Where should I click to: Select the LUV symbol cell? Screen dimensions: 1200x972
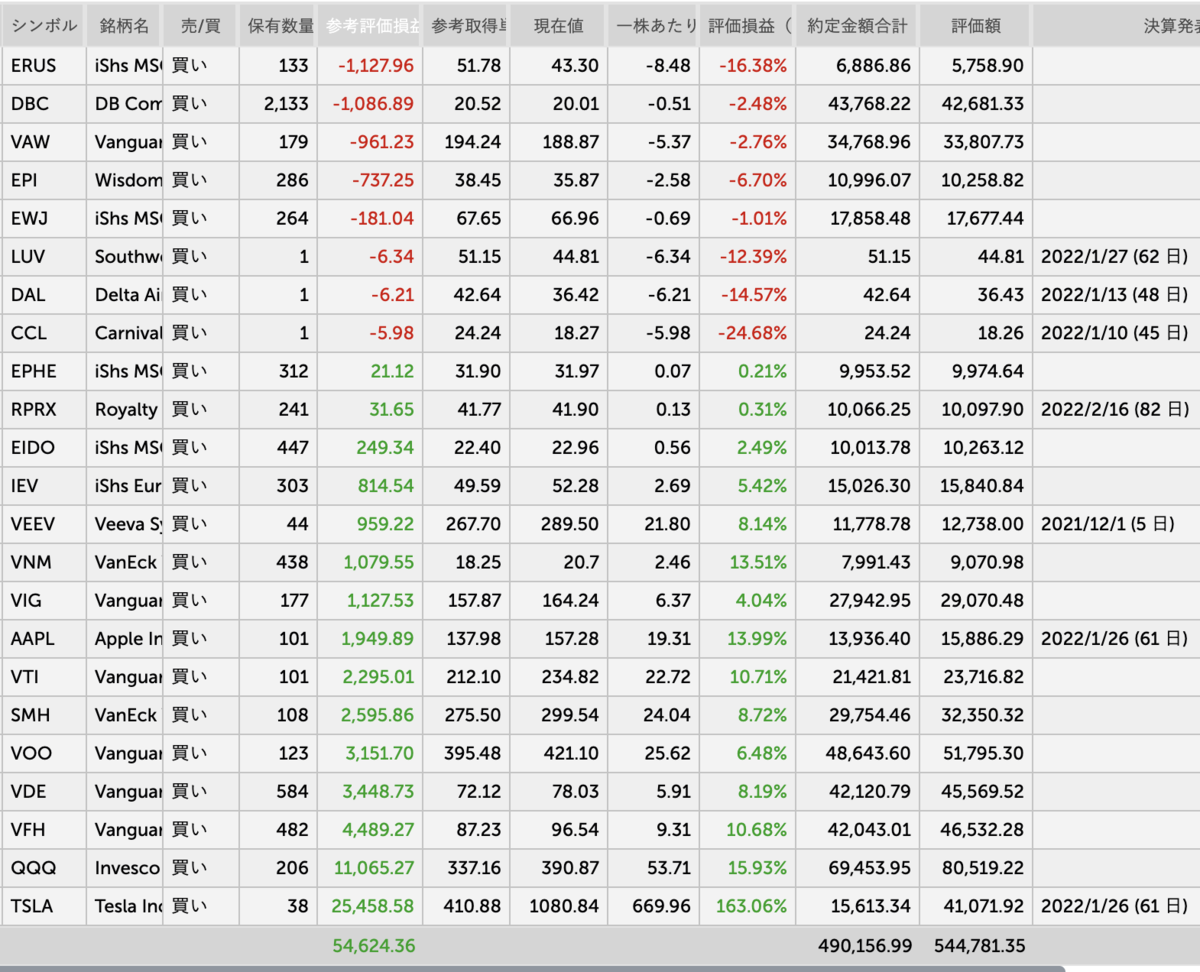[x=43, y=257]
